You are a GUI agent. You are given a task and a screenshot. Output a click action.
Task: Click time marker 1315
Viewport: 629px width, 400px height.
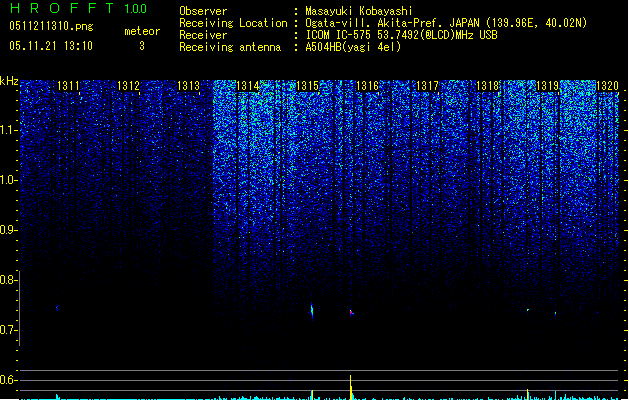point(307,86)
